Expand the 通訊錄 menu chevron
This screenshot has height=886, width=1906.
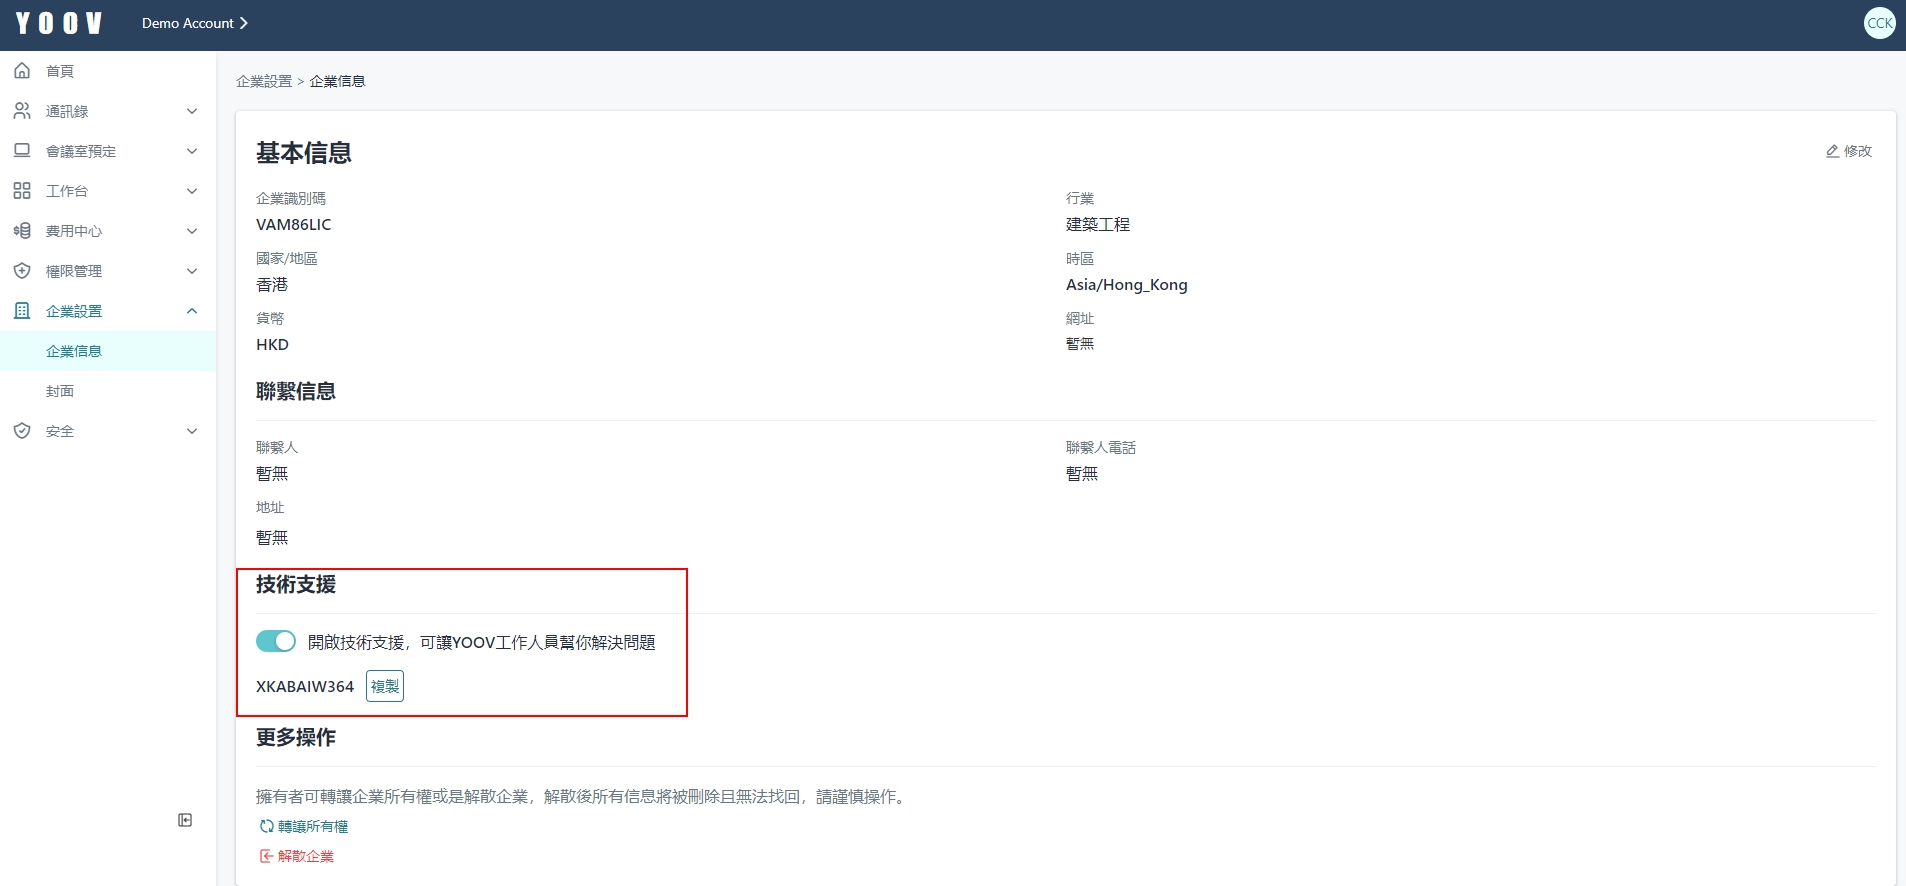click(x=192, y=111)
